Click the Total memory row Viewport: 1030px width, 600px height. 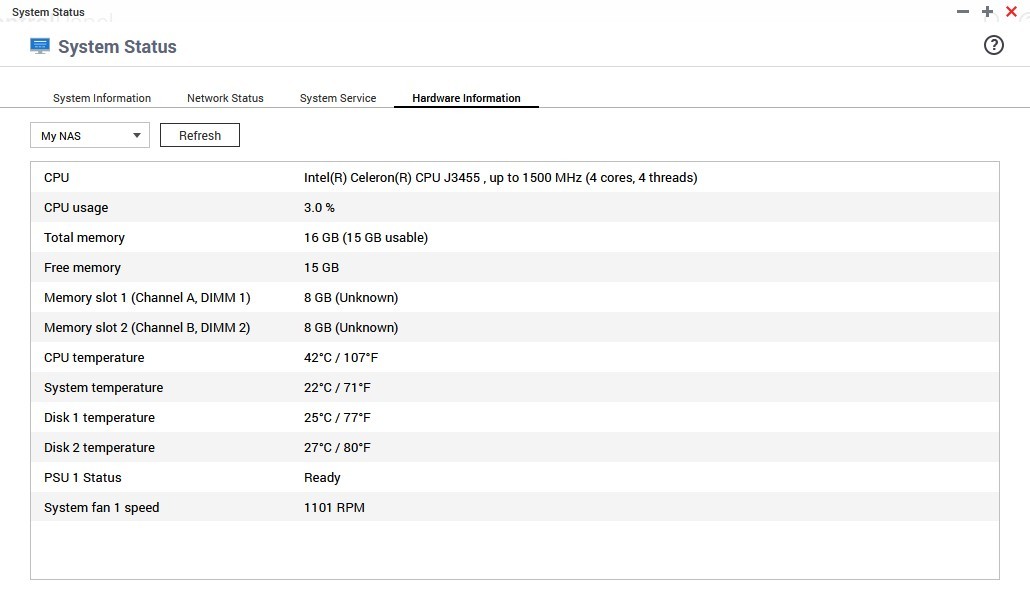pos(515,238)
